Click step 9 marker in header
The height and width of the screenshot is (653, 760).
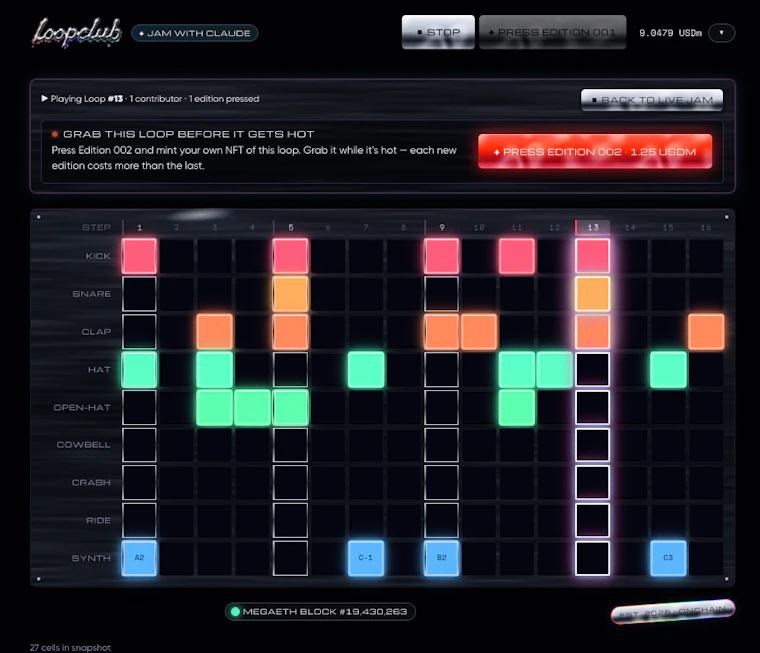(x=442, y=227)
